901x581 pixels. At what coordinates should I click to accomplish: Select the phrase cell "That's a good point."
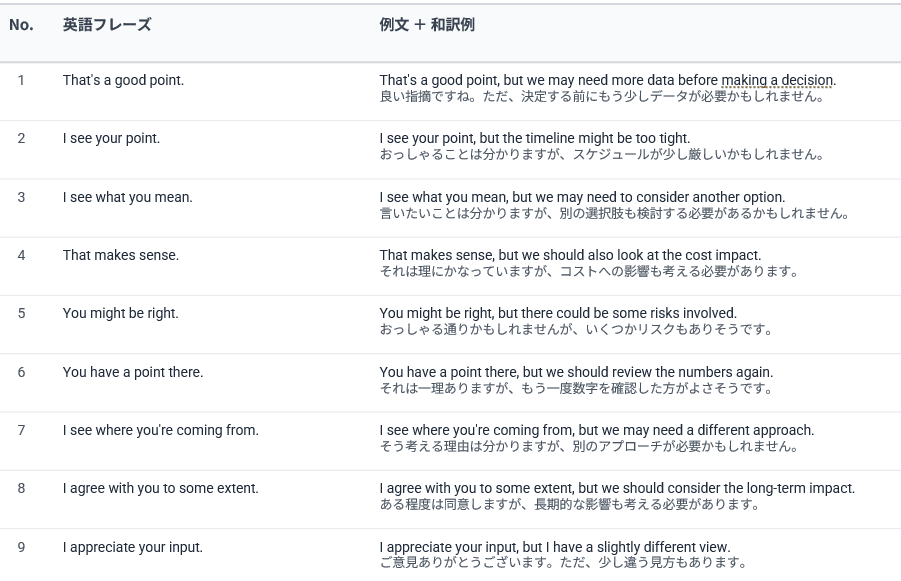click(x=123, y=80)
